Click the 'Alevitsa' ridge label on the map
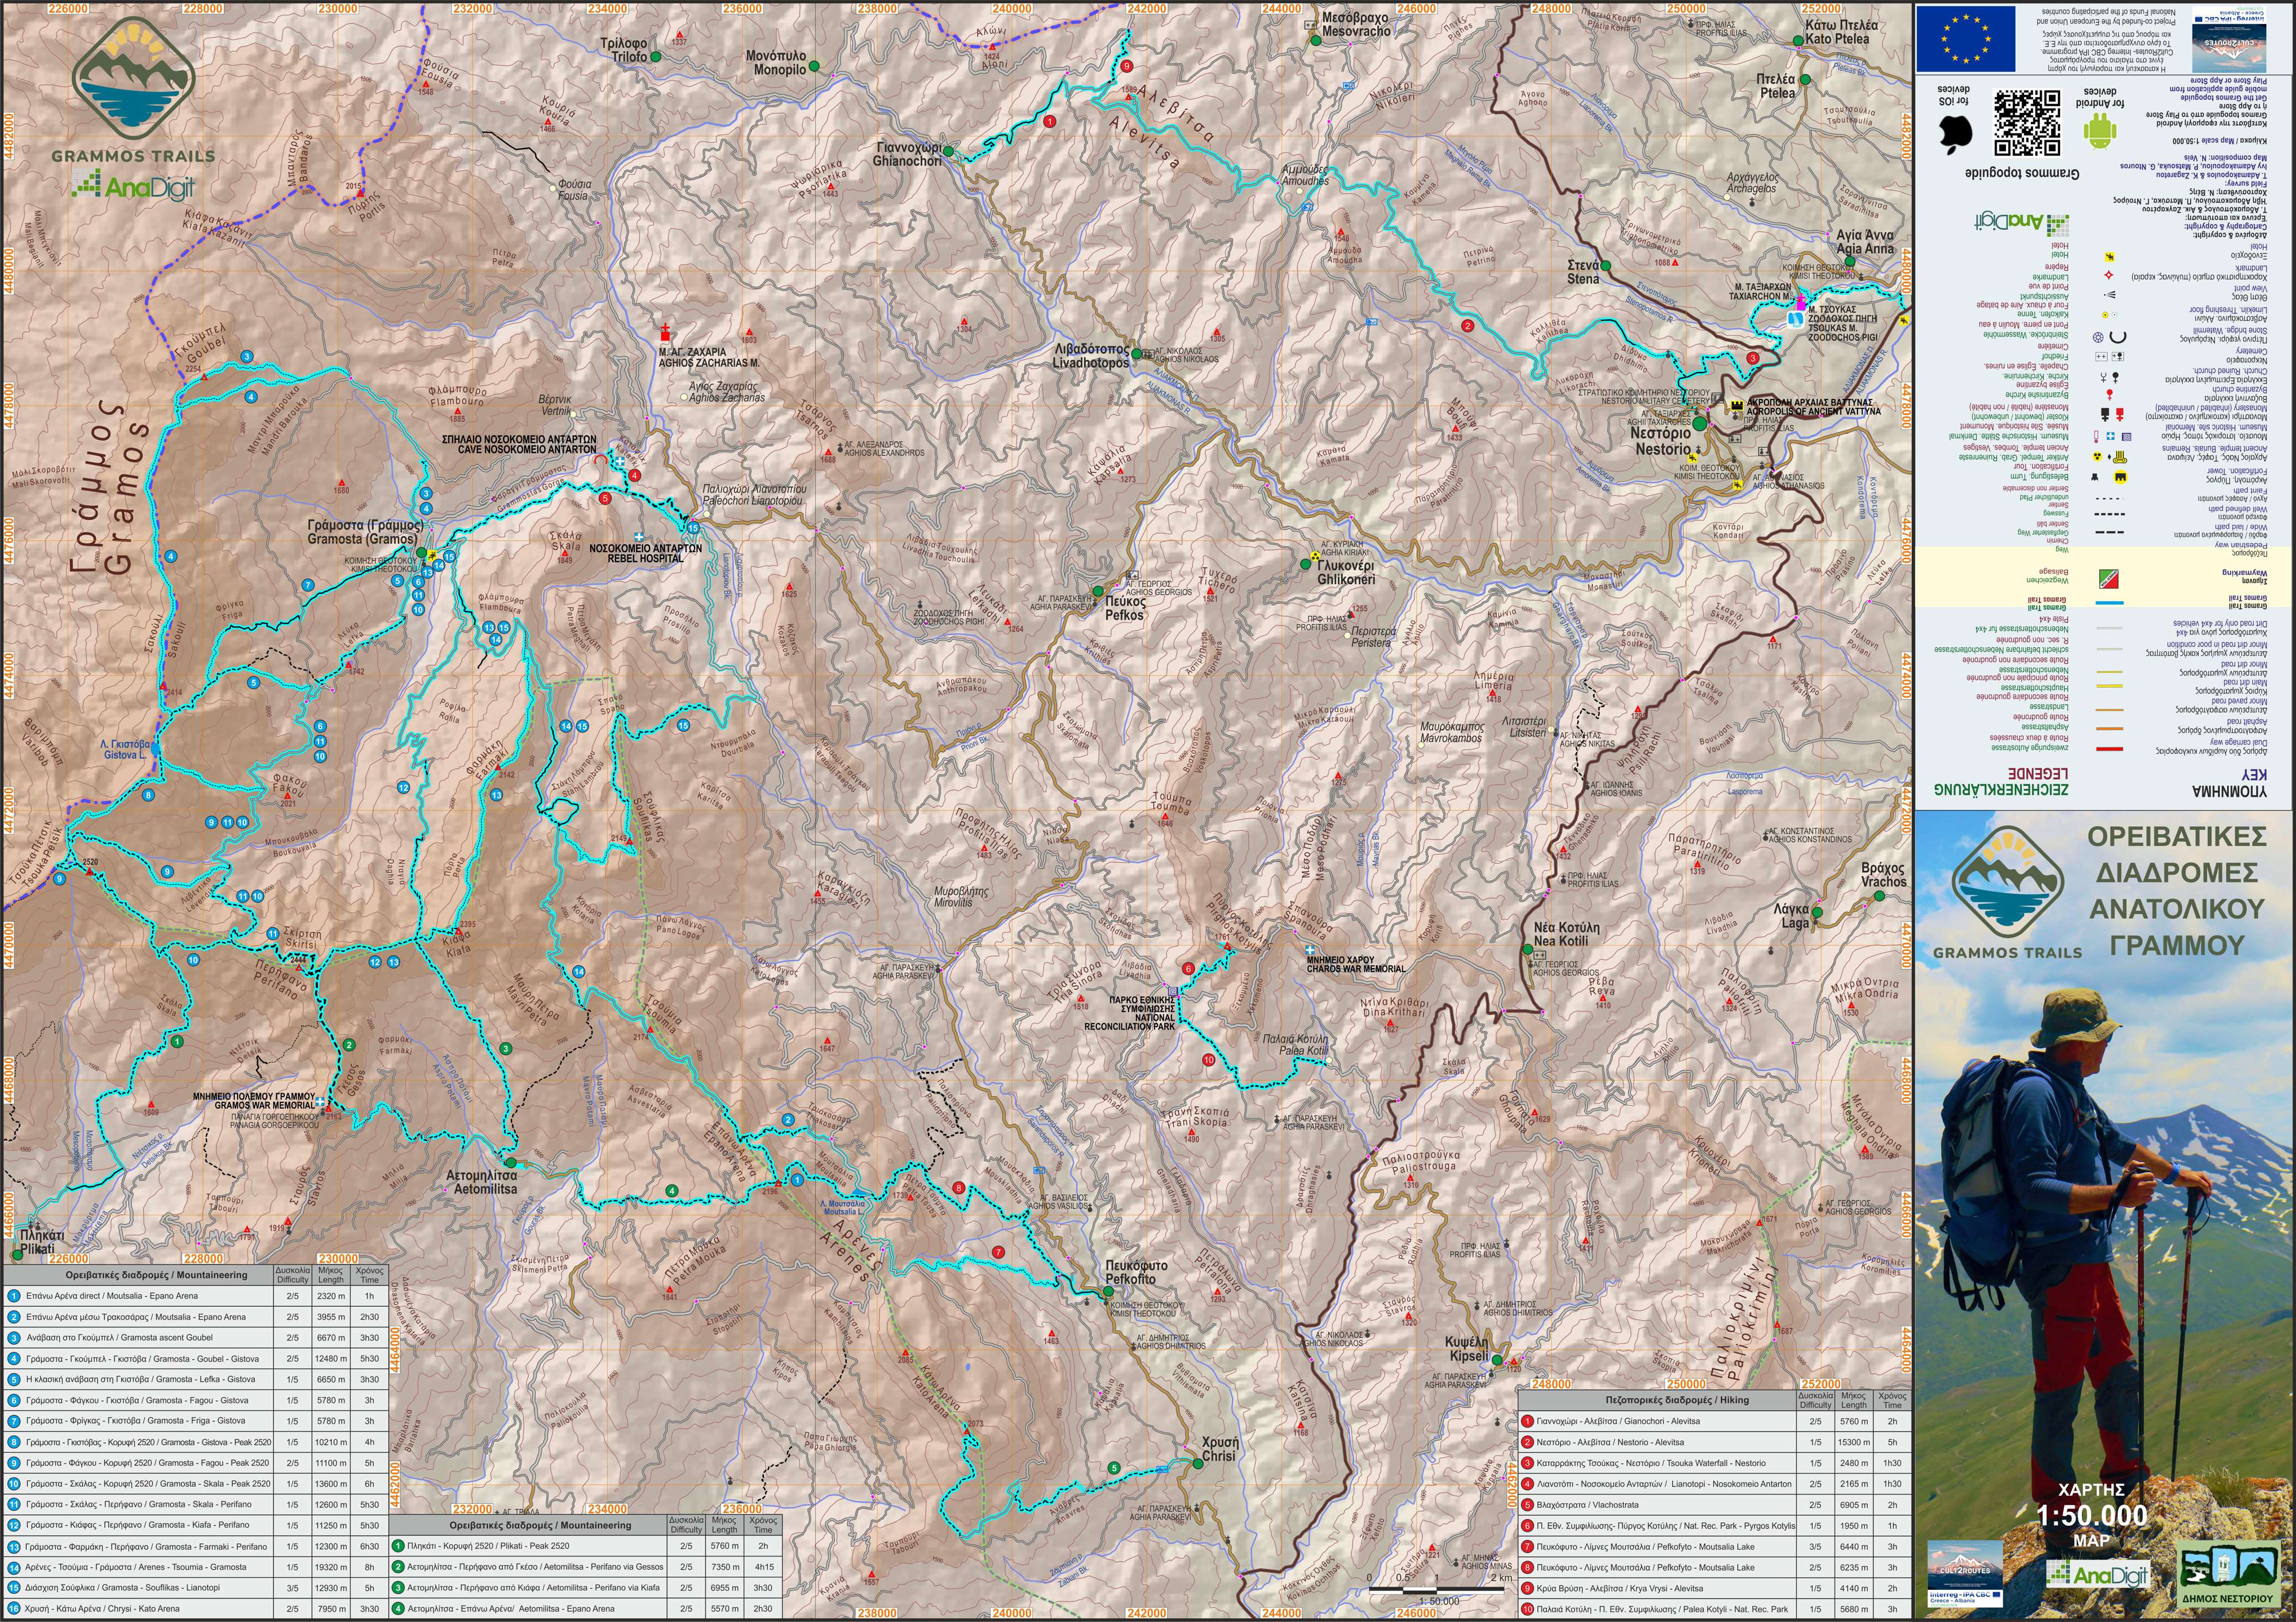 [1146, 140]
